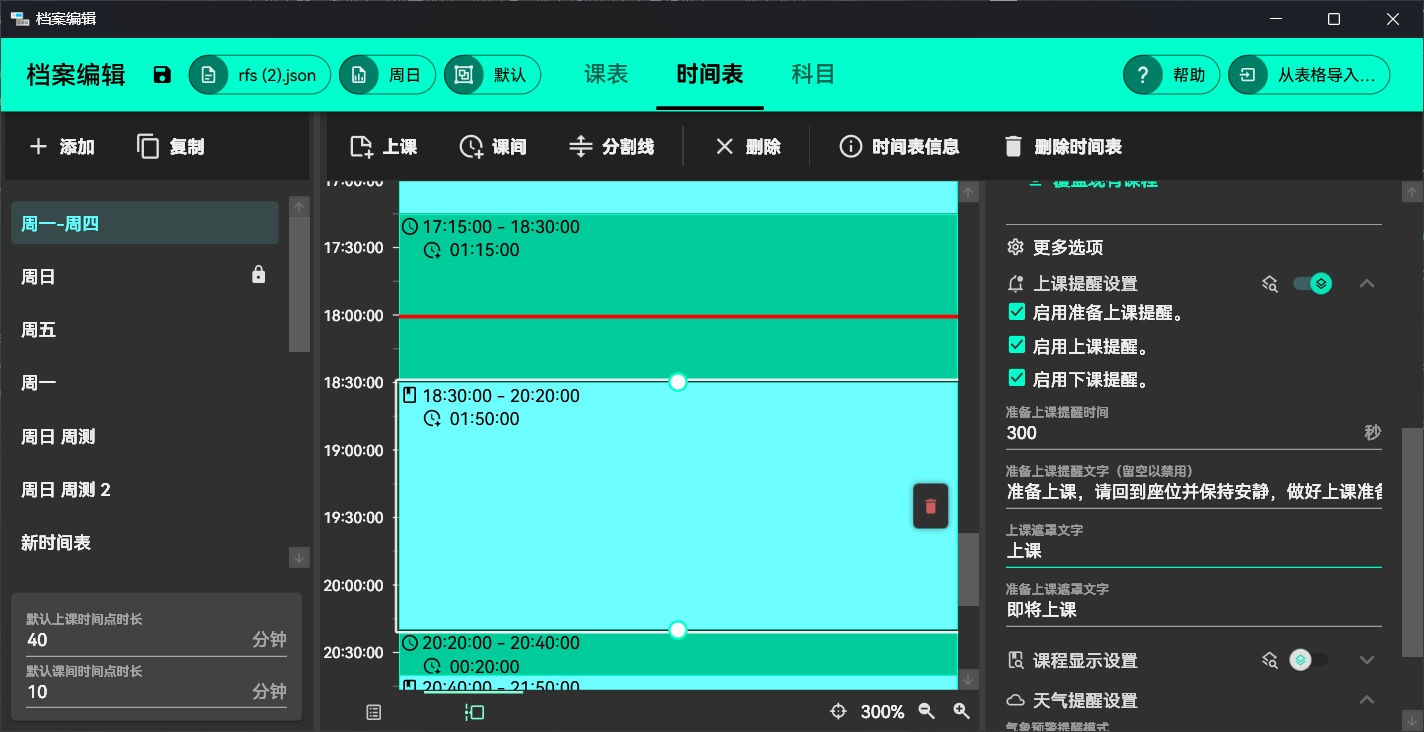Viewport: 1424px width, 732px height.
Task: Click 删除时间表 trash button
Action: pos(1062,147)
